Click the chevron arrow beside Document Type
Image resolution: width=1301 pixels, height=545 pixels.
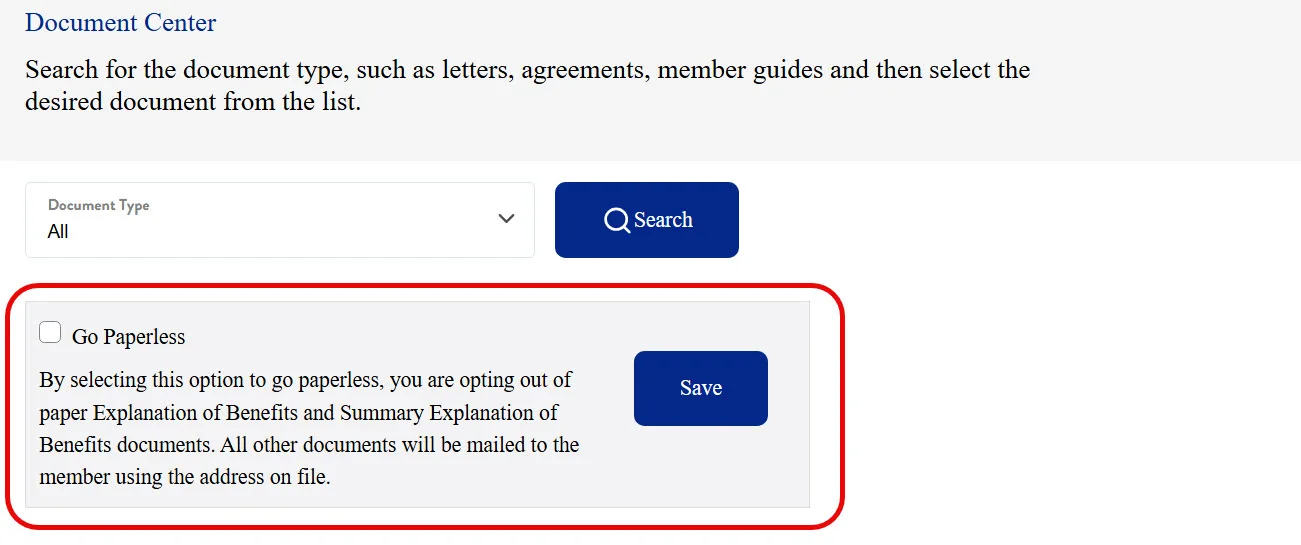[507, 219]
